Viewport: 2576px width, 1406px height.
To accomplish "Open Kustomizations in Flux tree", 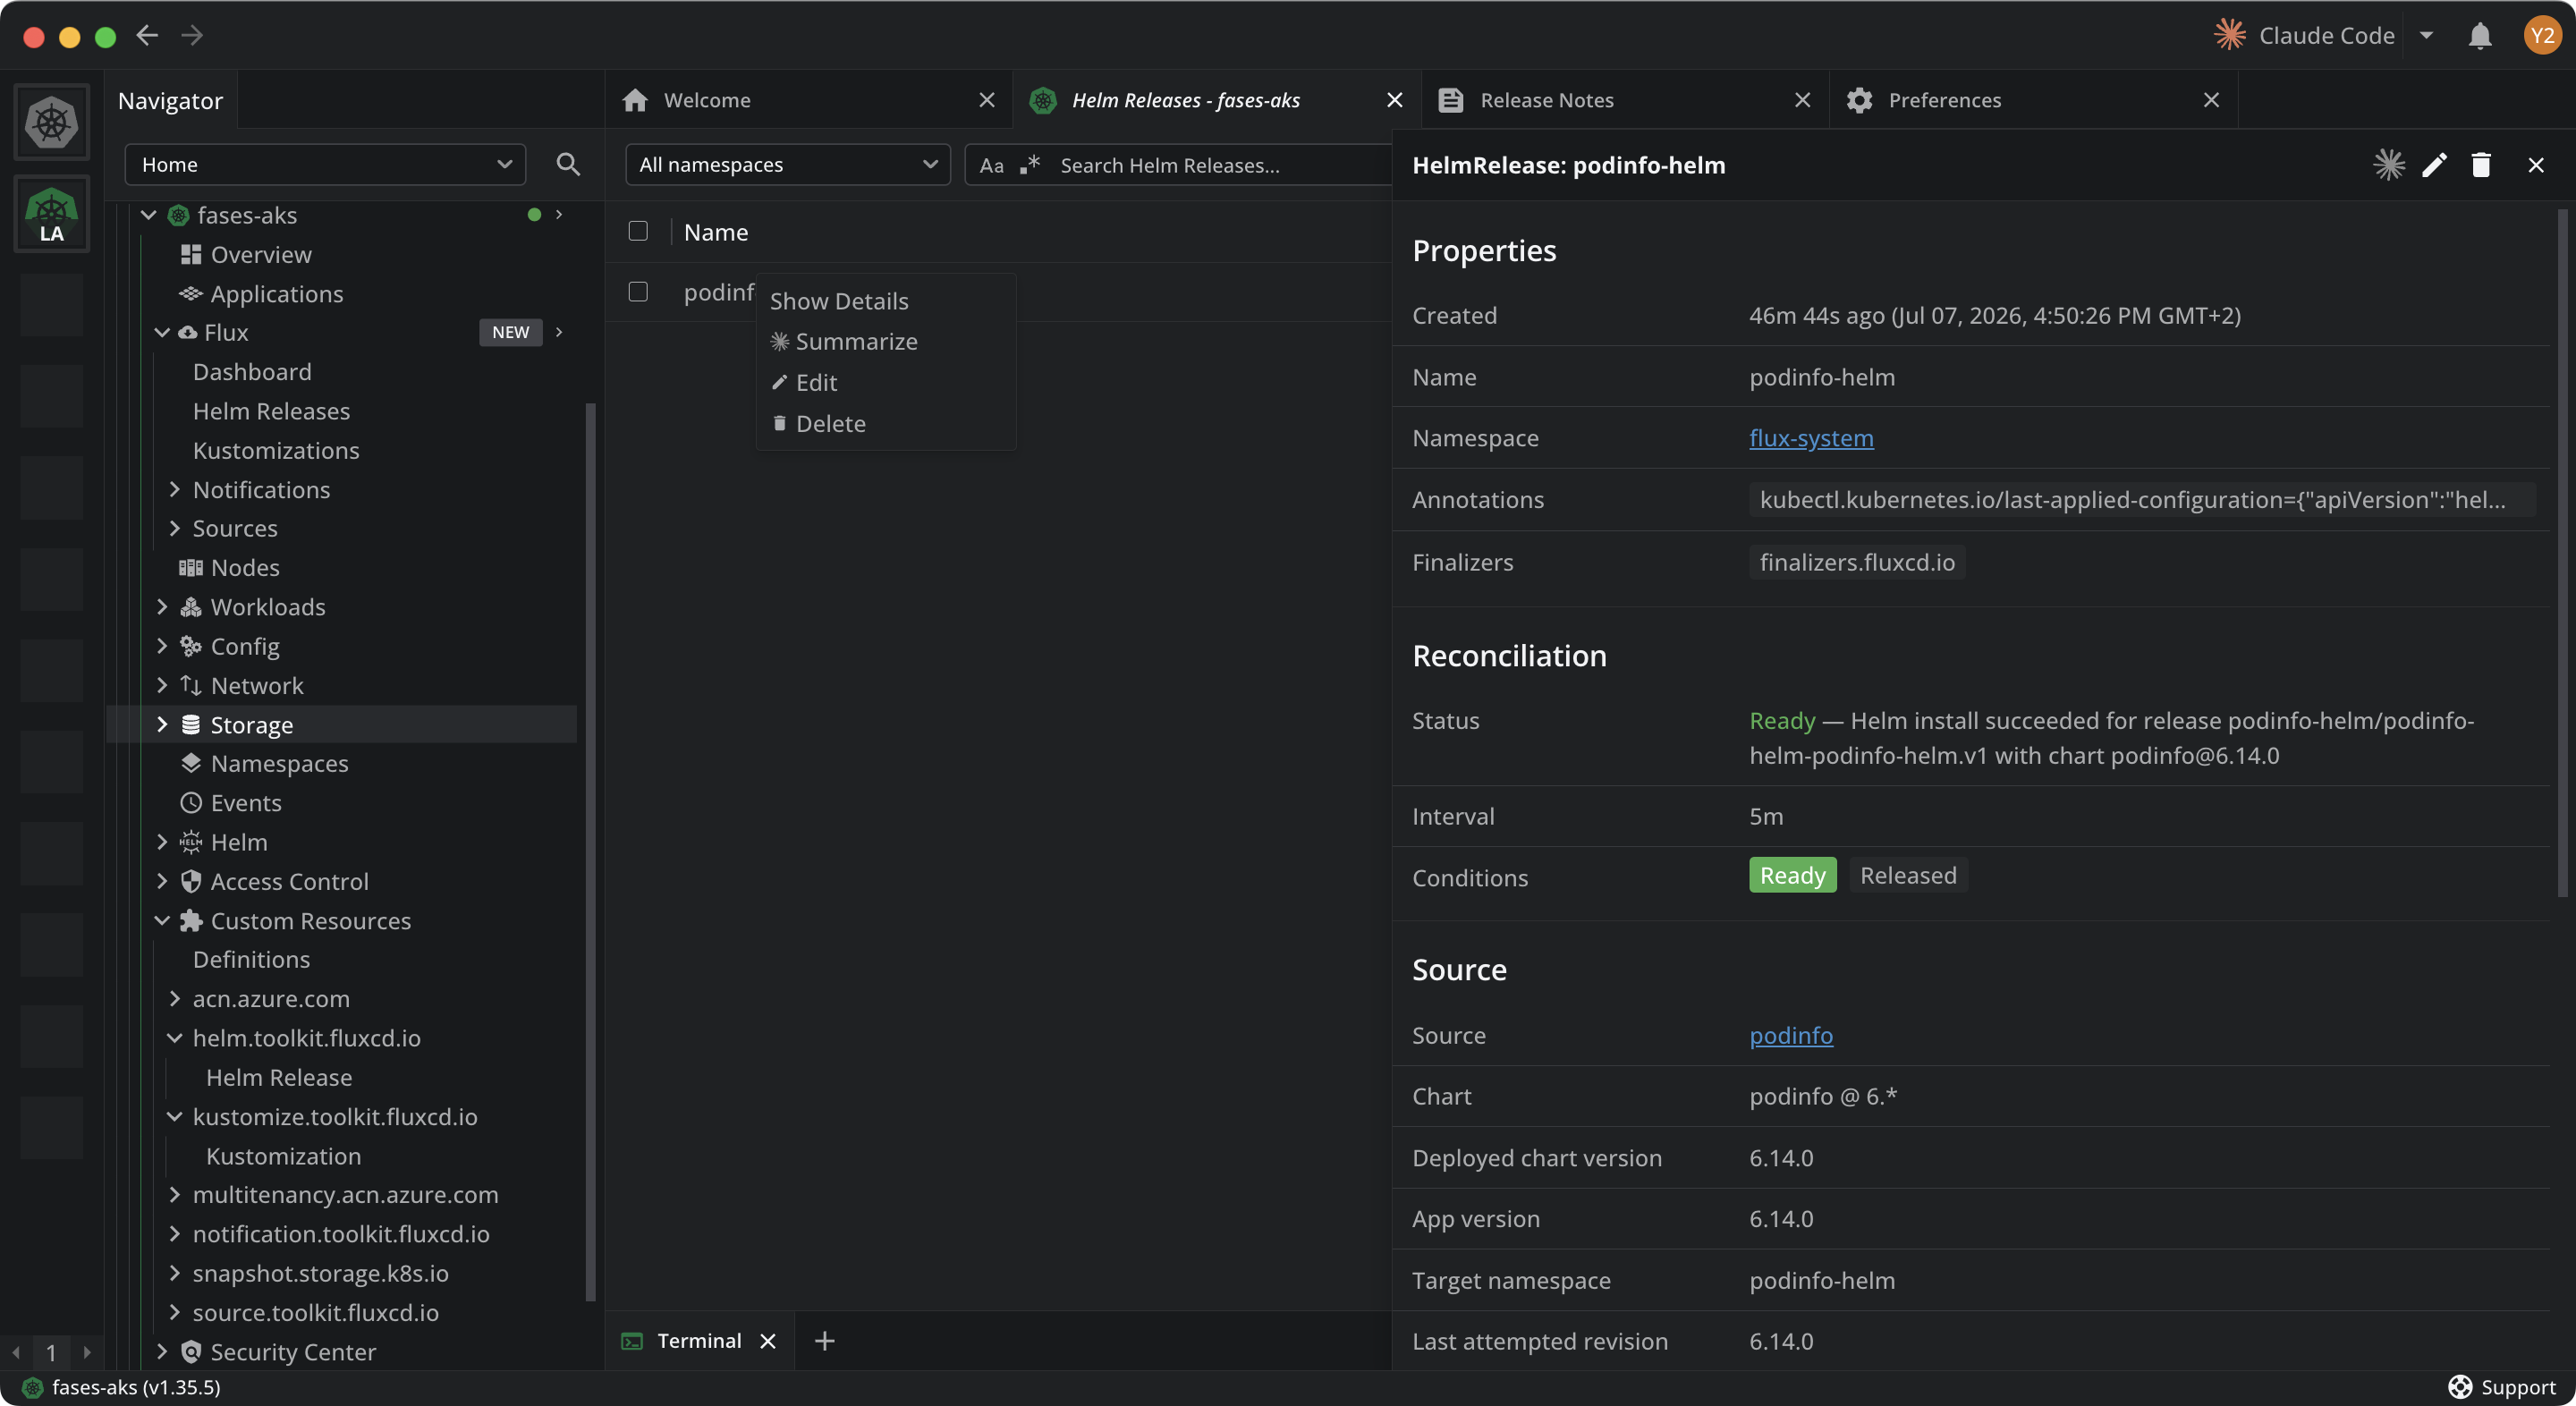I will tap(276, 451).
